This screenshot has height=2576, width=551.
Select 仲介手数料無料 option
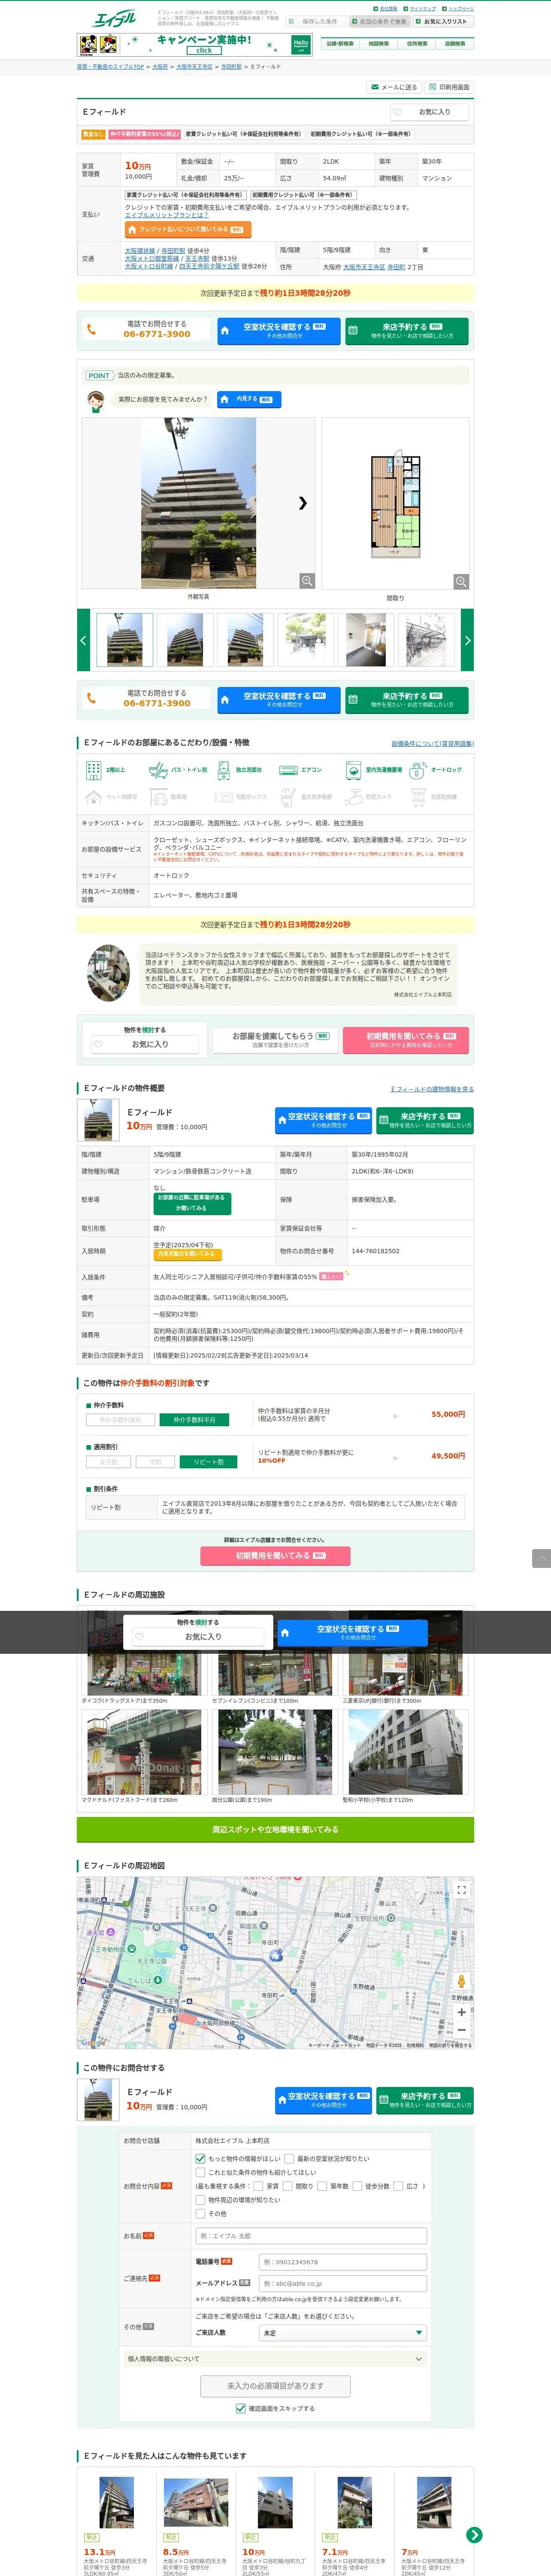point(120,1420)
